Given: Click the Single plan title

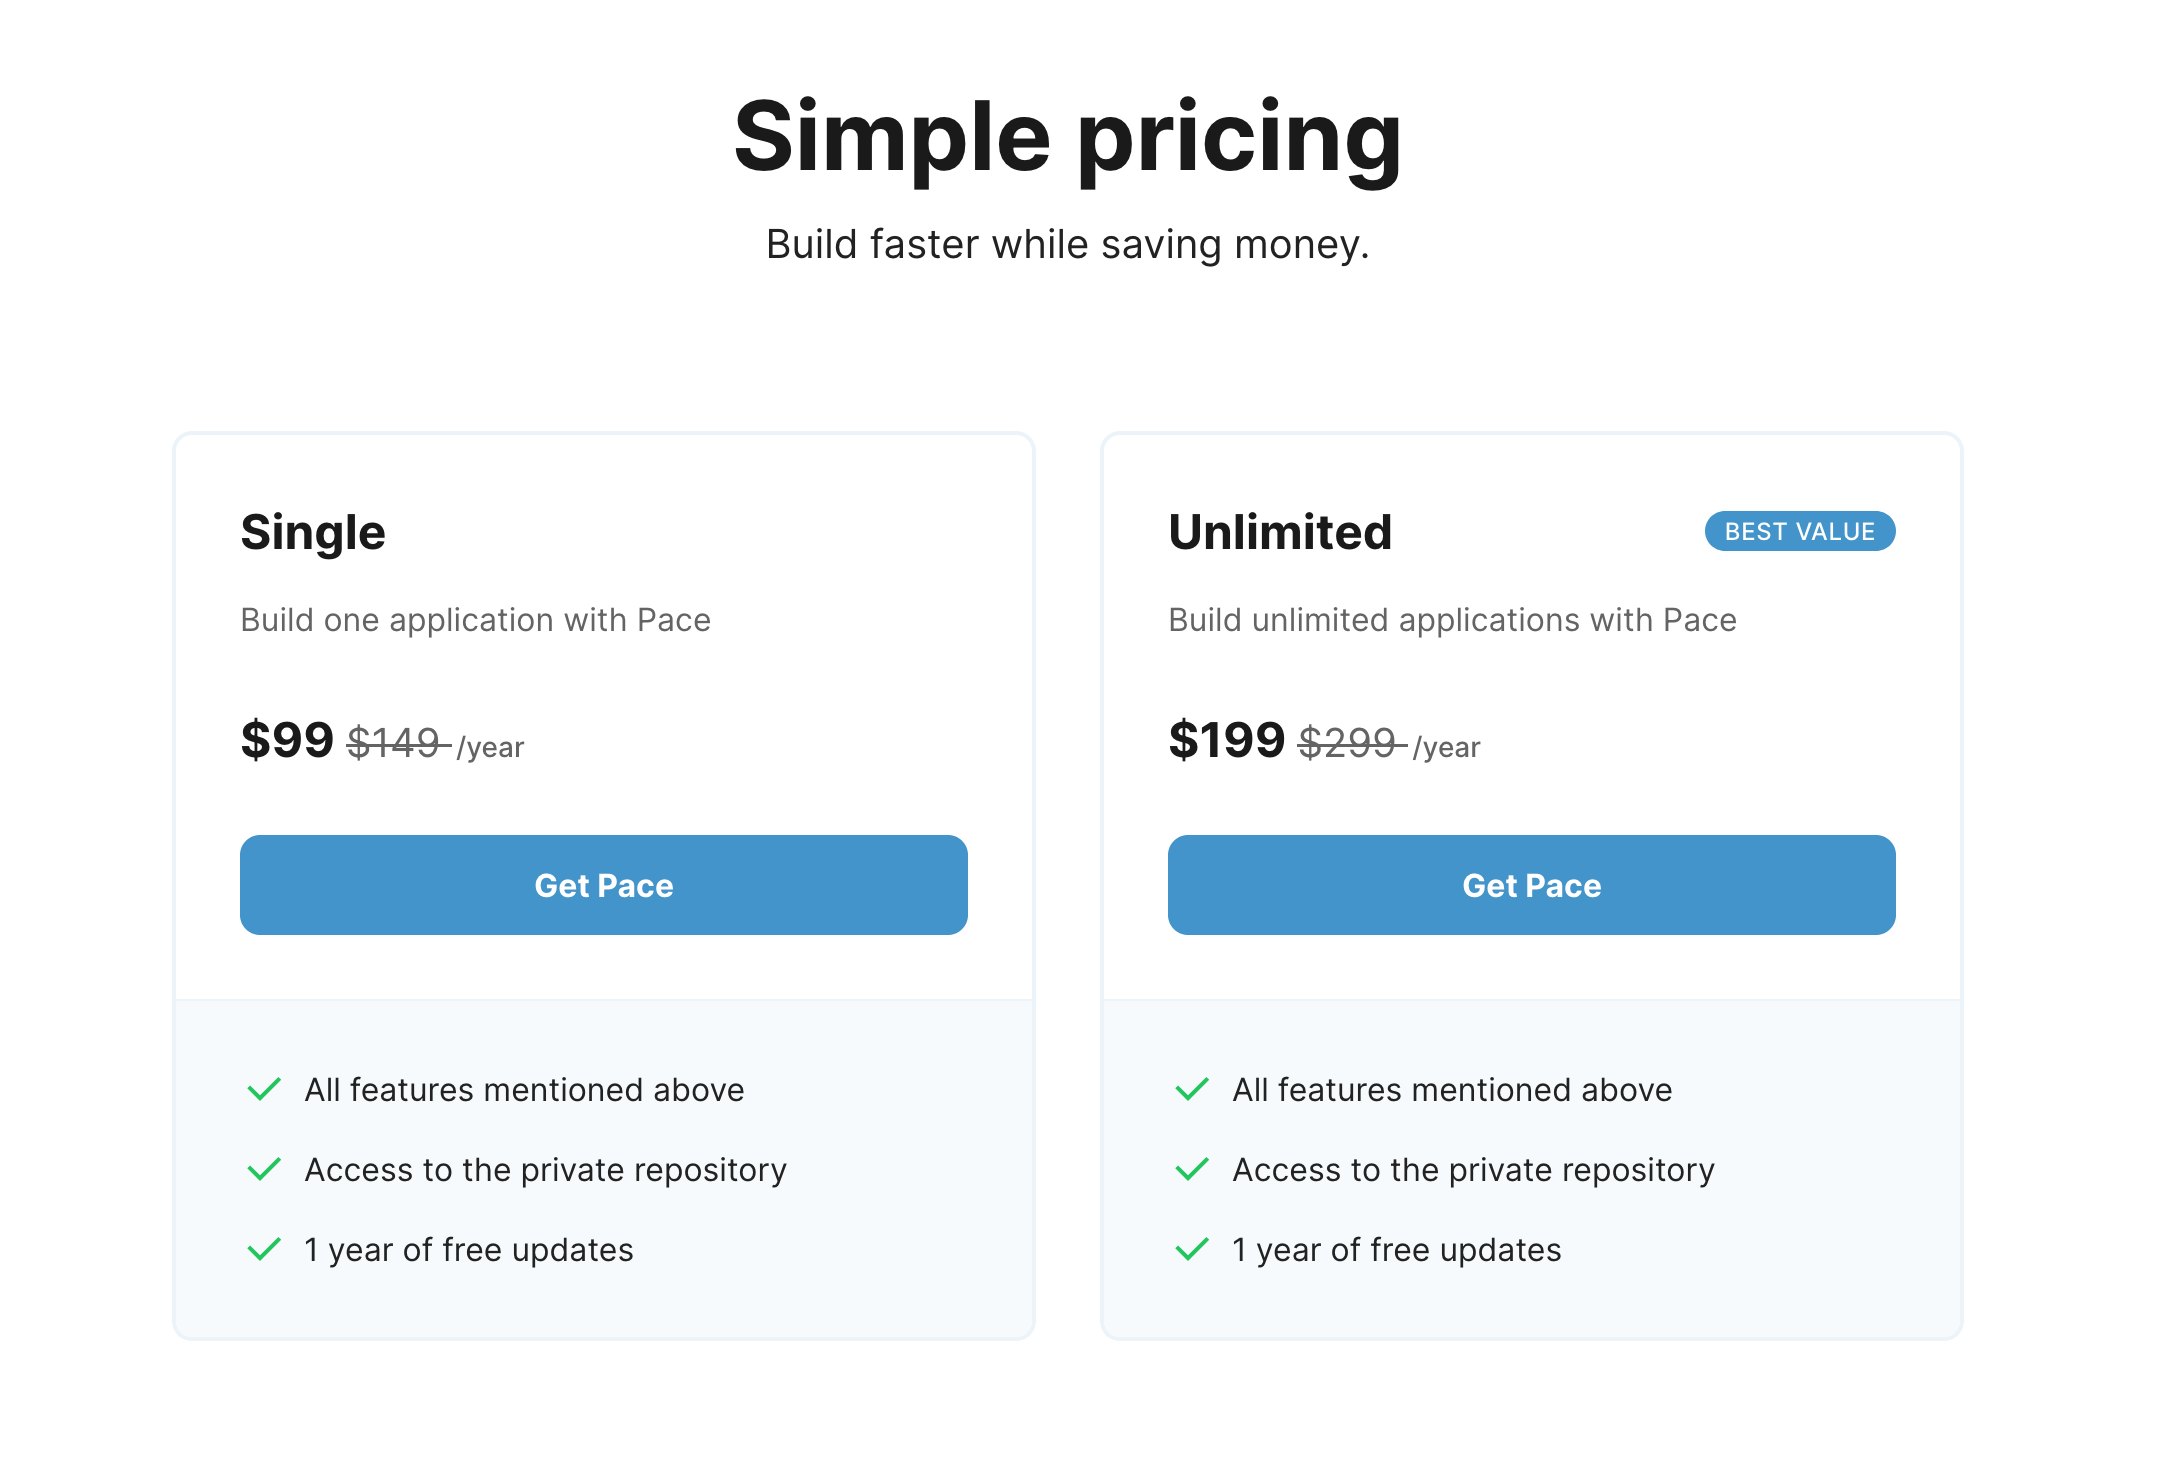Looking at the screenshot, I should (x=313, y=532).
